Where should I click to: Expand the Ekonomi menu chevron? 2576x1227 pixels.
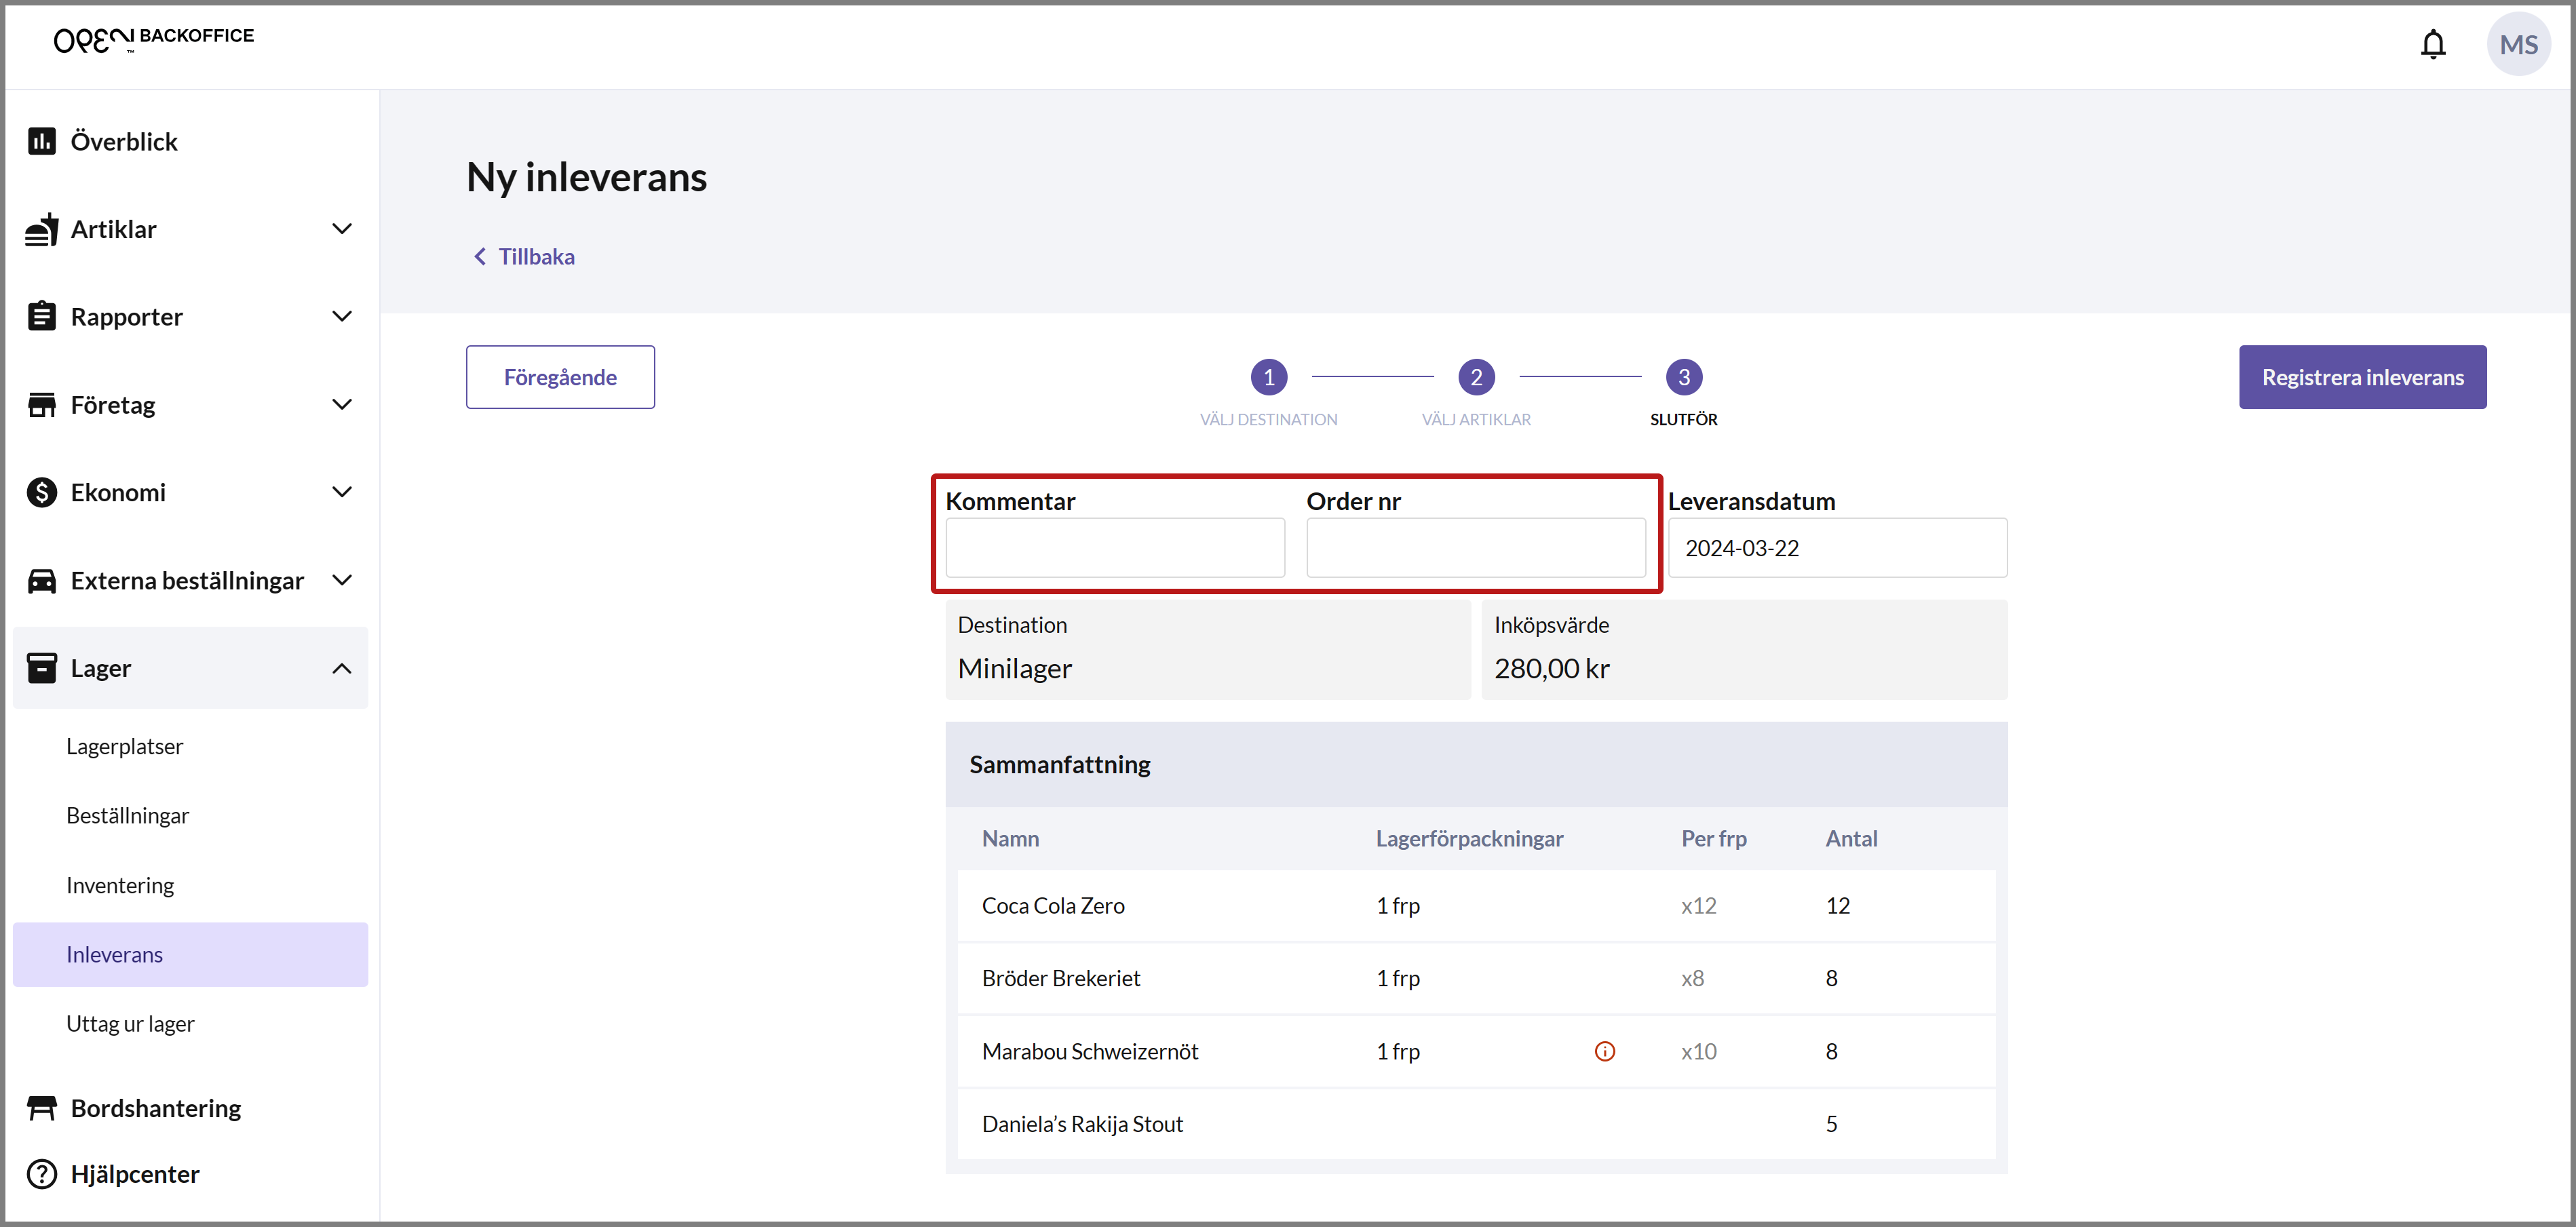(x=342, y=492)
